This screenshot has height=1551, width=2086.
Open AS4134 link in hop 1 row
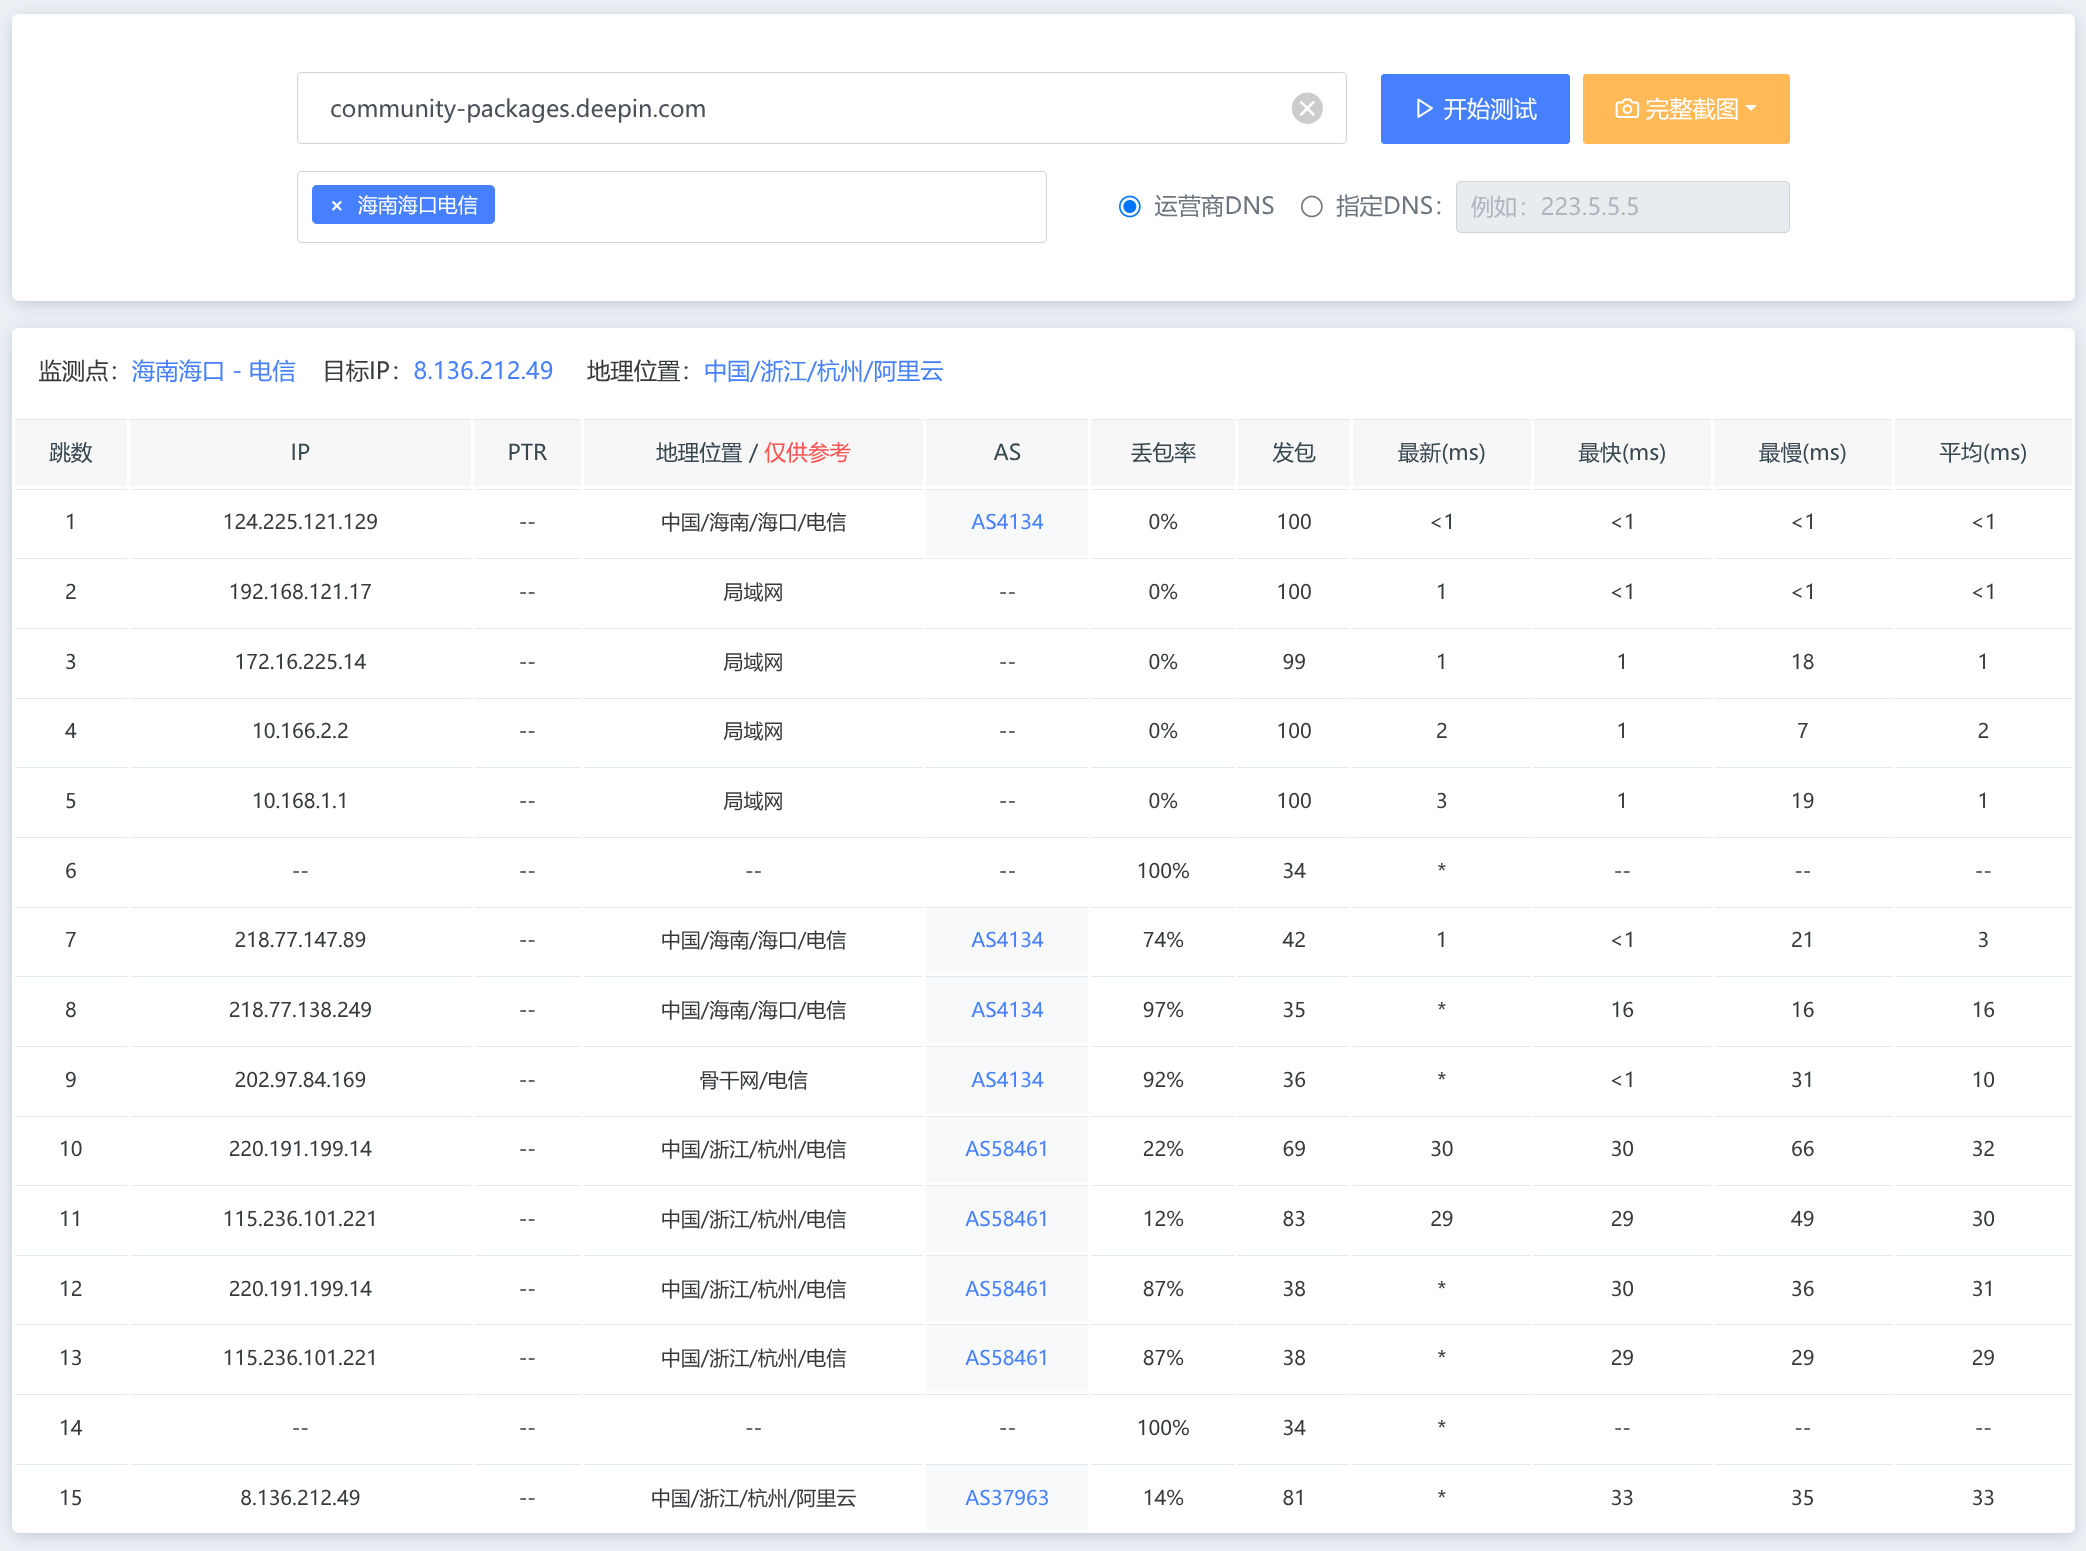point(1007,522)
